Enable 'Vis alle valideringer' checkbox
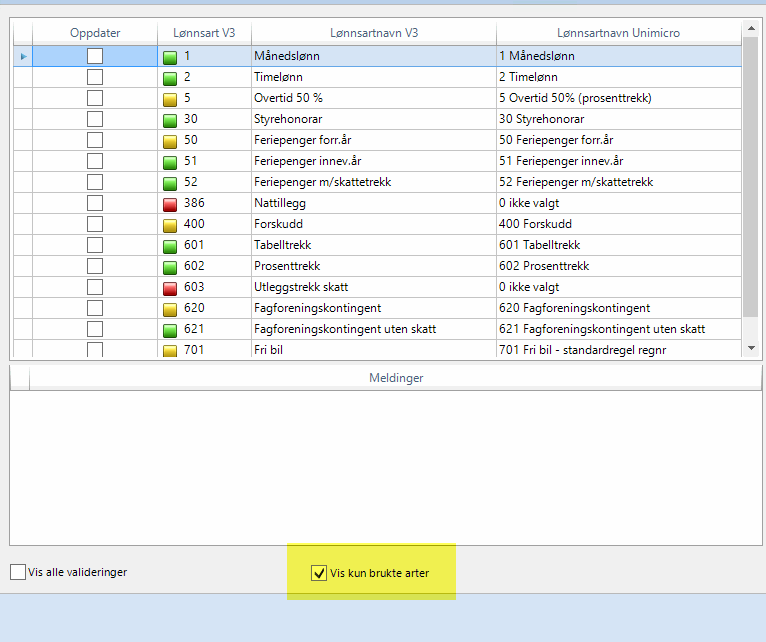This screenshot has height=642, width=766. [x=18, y=573]
